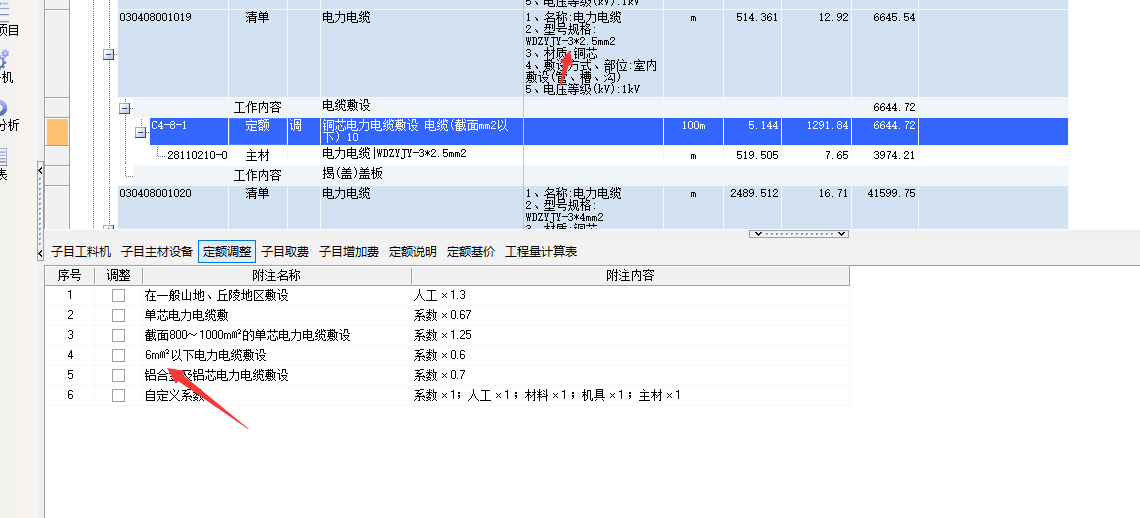
Task: Select the 28110210-0 material code
Action: (197, 155)
